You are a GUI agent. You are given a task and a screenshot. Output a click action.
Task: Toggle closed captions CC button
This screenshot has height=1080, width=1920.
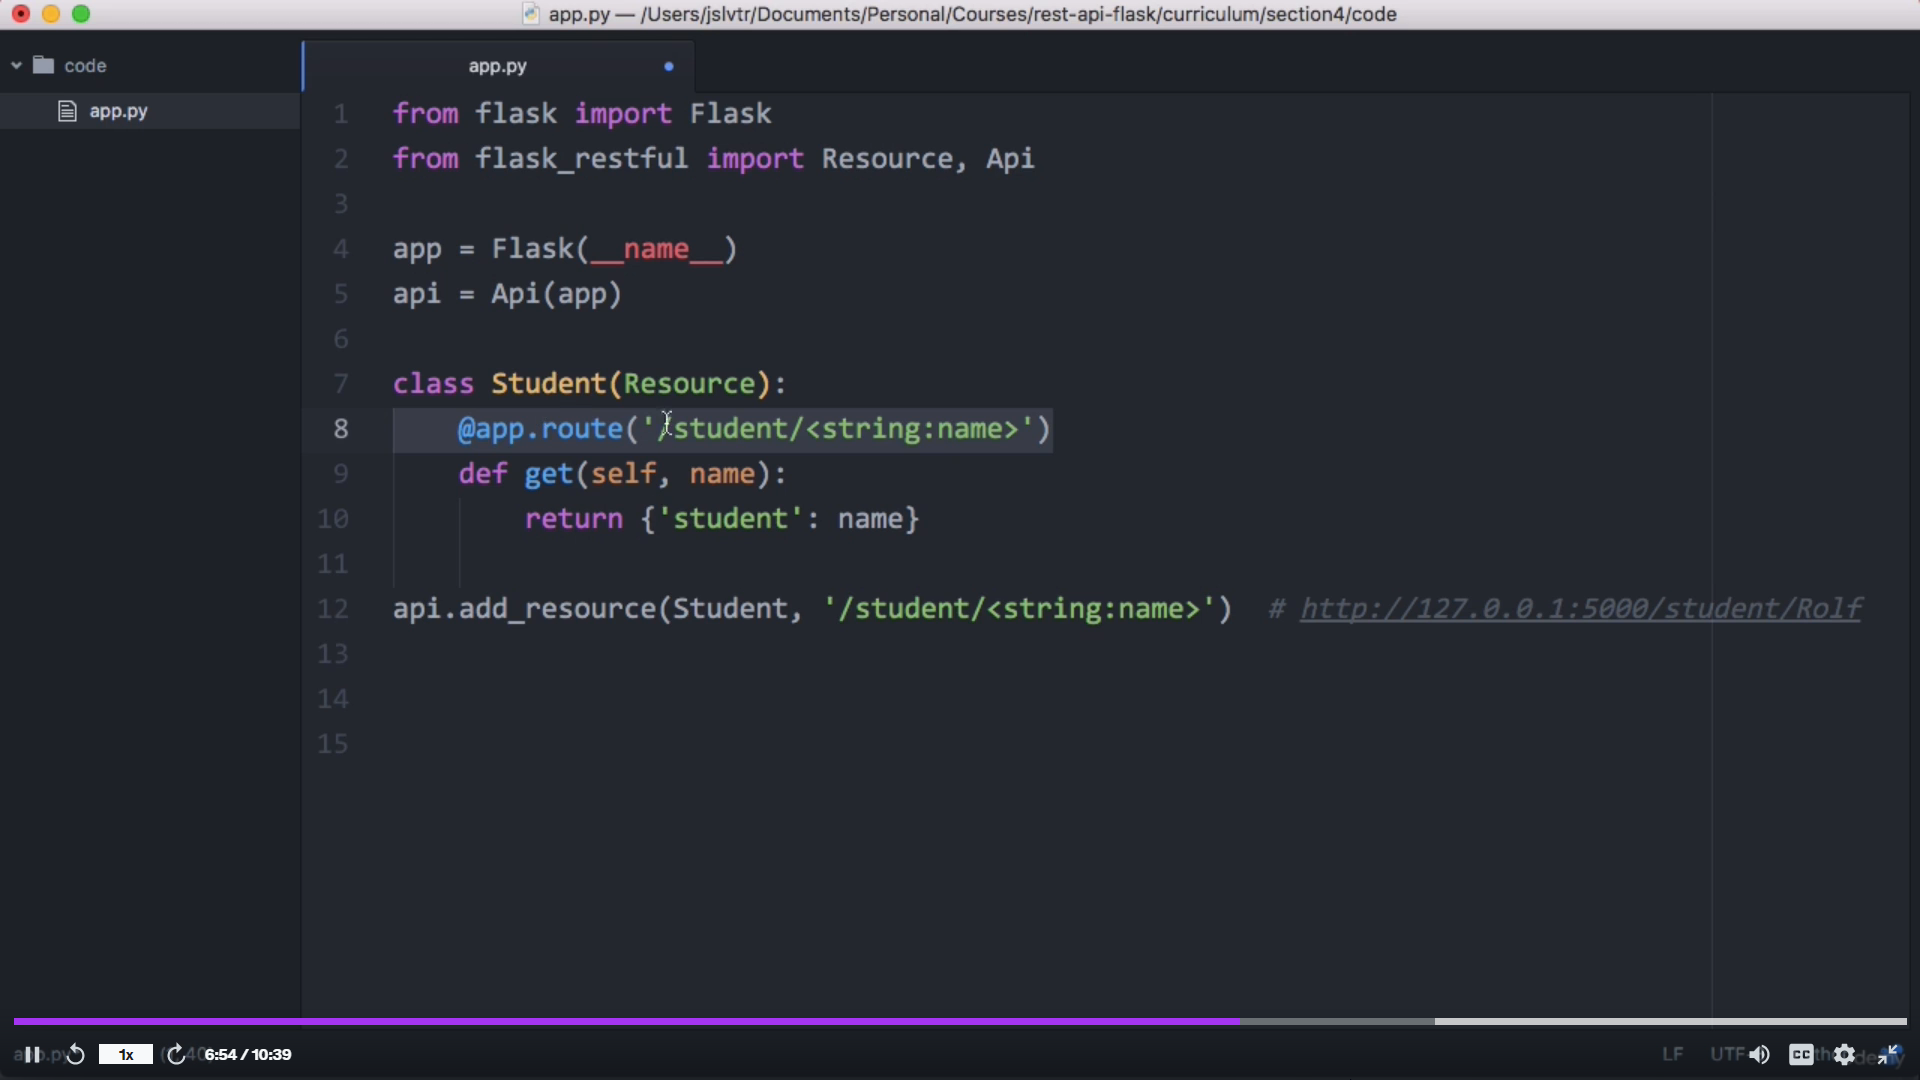pyautogui.click(x=1801, y=1054)
